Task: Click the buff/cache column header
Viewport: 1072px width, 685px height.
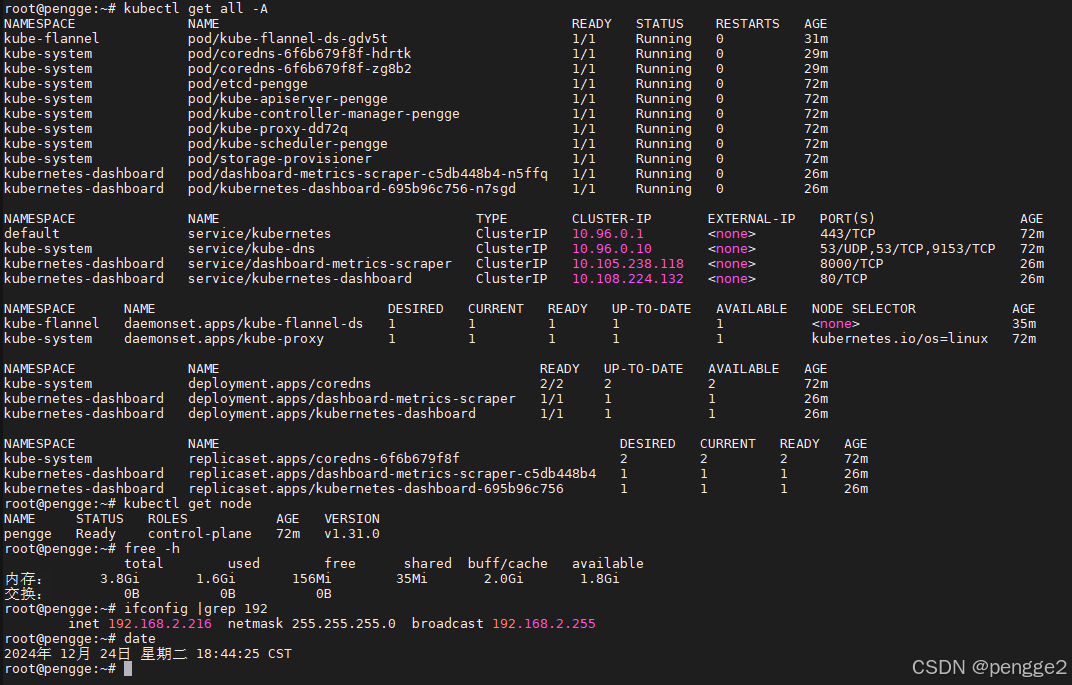Action: coord(507,565)
